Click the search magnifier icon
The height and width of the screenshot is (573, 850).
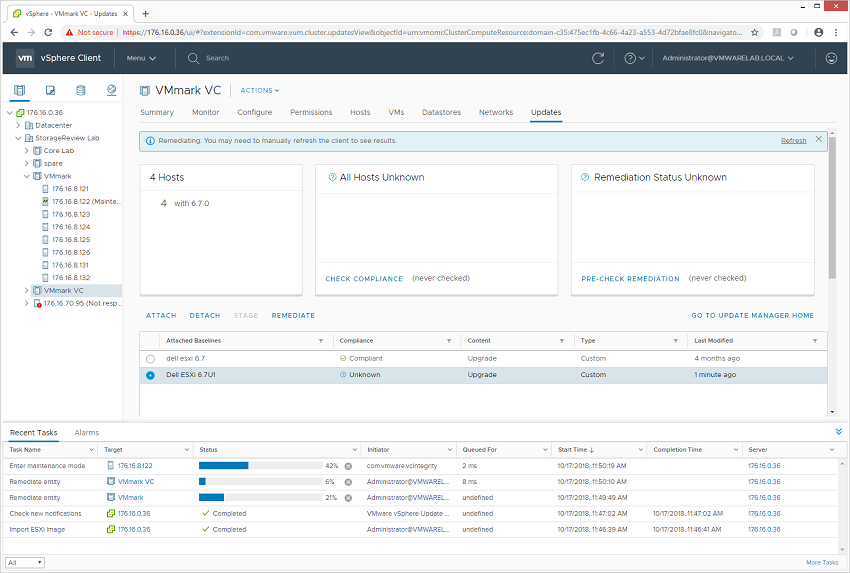tap(193, 58)
